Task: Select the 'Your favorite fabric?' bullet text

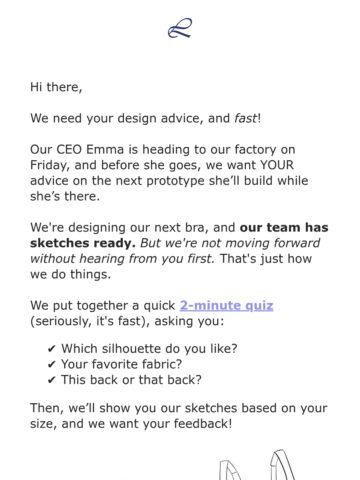Action: pos(121,364)
